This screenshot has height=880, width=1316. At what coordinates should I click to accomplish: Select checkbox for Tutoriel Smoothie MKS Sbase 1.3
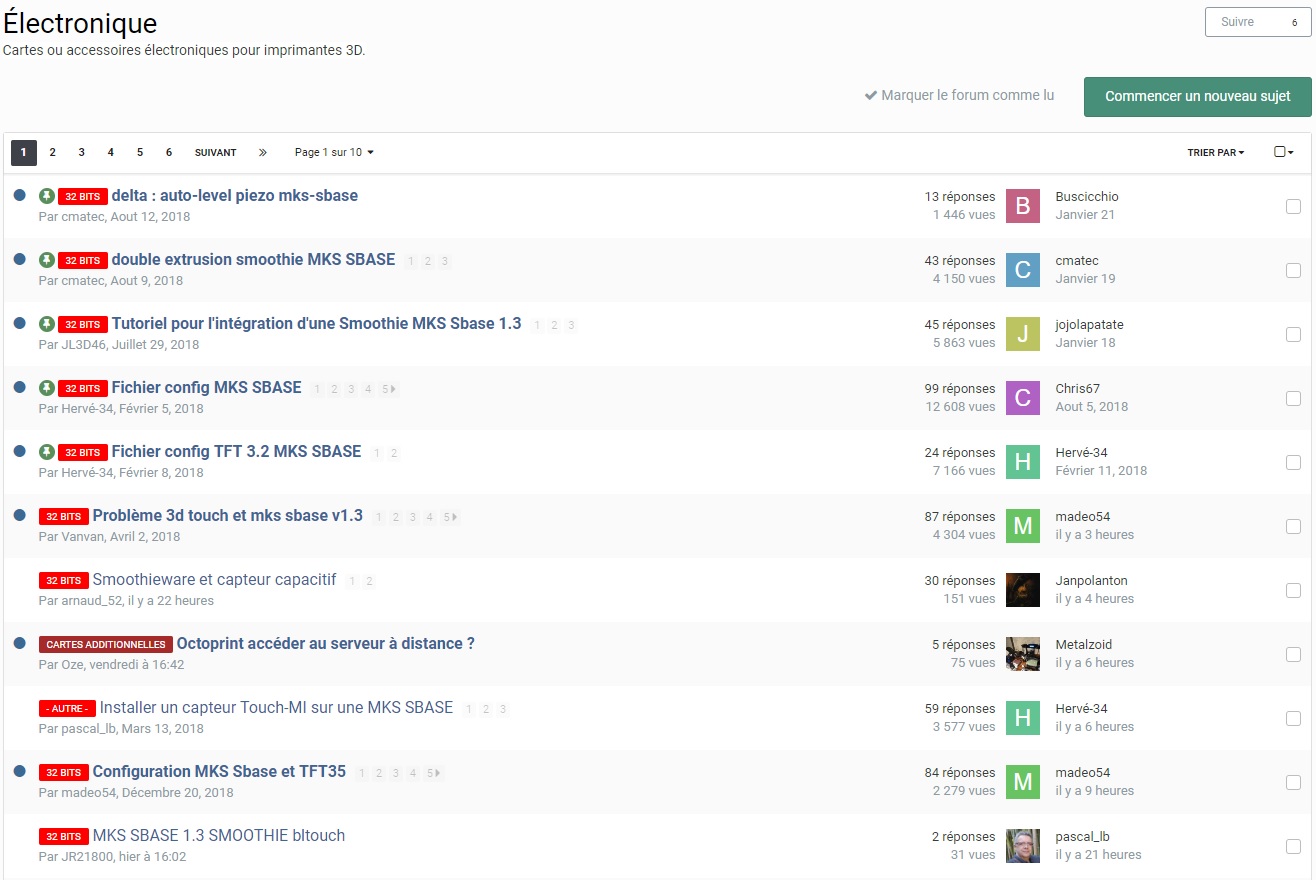[1293, 334]
